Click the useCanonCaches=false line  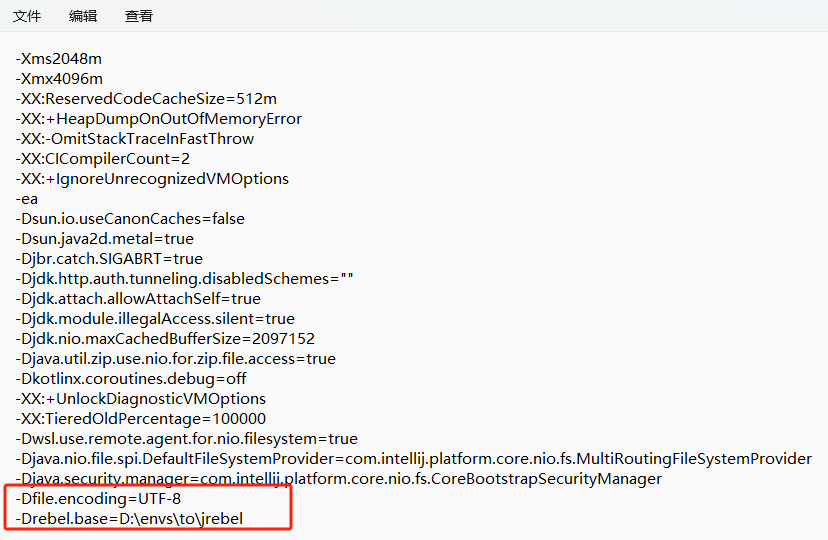click(x=129, y=219)
